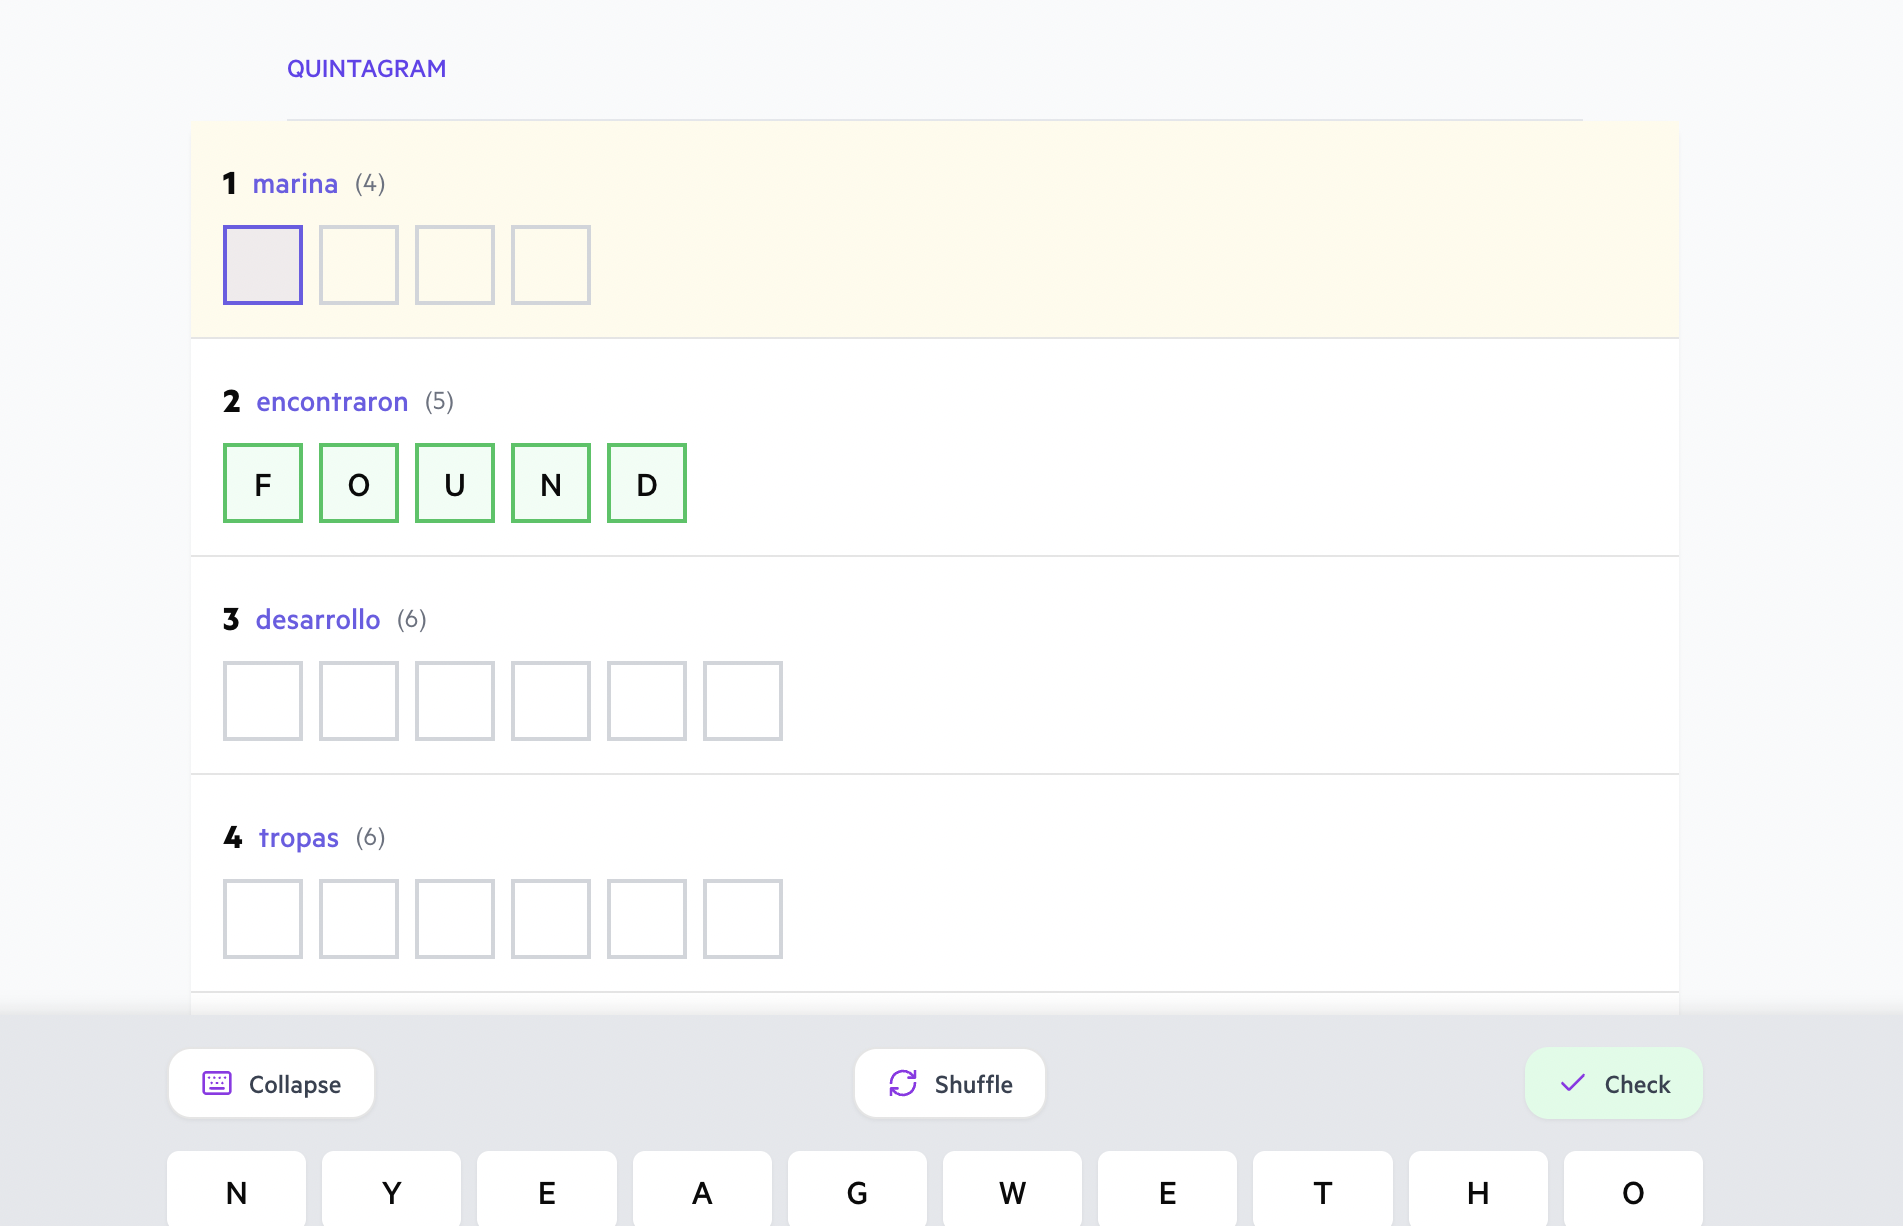Tap the E key next to Y
The height and width of the screenshot is (1226, 1903).
click(x=547, y=1190)
